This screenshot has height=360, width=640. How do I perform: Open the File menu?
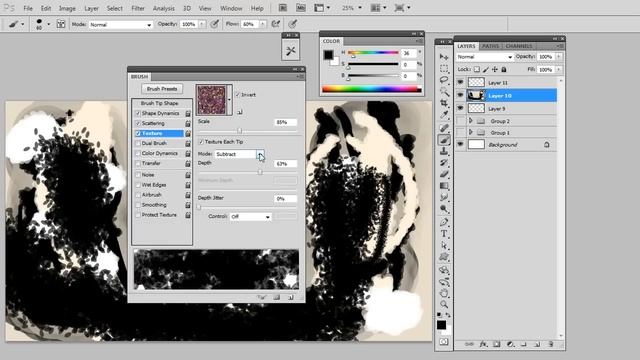(x=28, y=8)
